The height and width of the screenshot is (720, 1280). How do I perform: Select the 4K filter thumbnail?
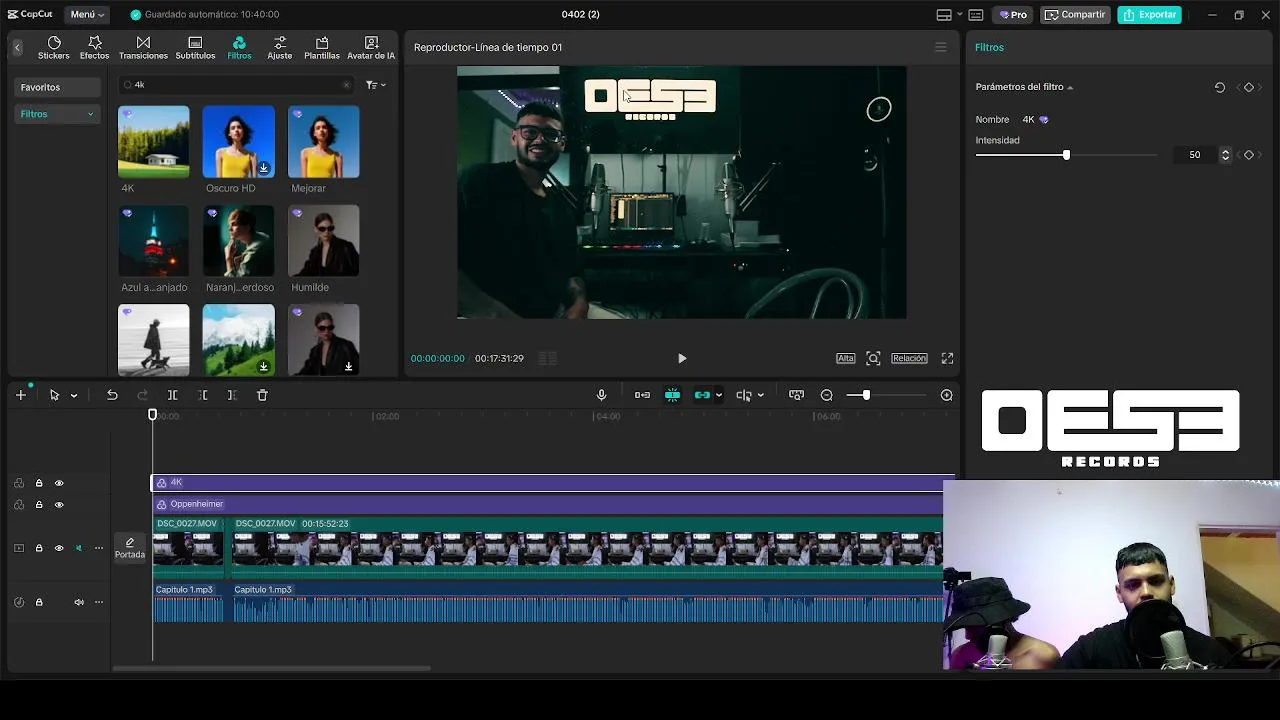[x=153, y=142]
